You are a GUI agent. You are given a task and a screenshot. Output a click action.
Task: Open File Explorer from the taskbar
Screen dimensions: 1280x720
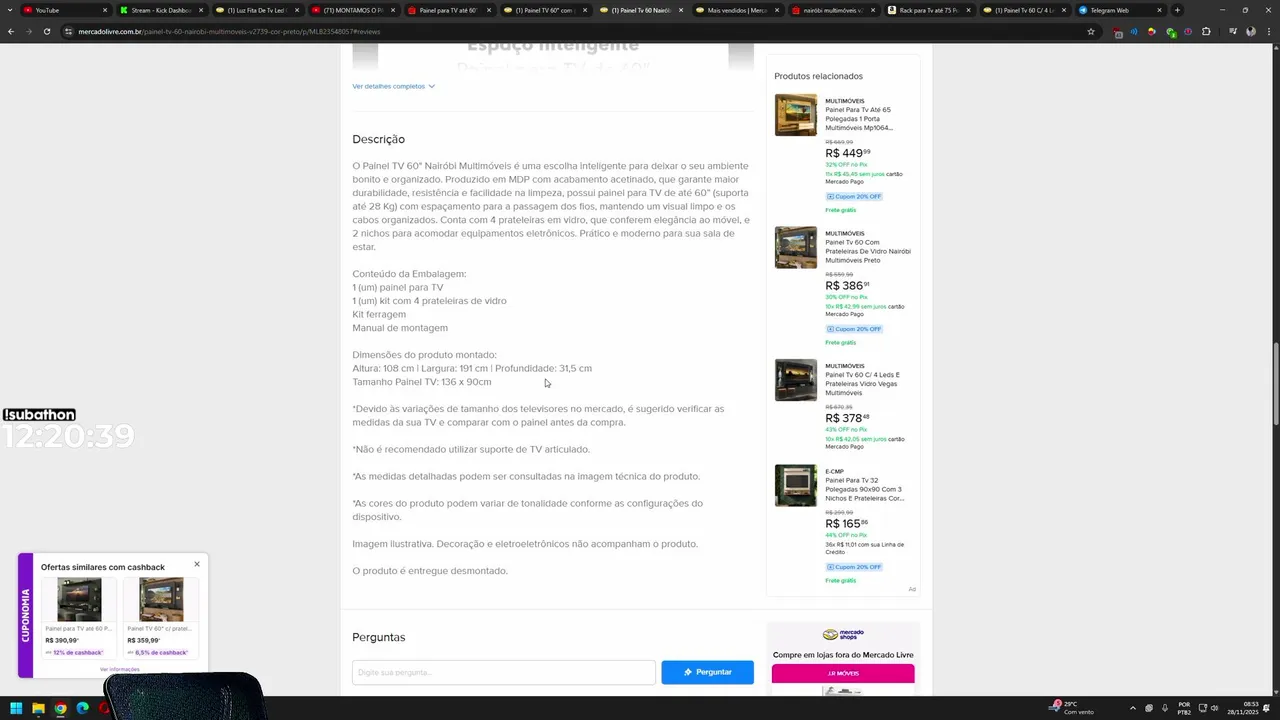pos(38,708)
